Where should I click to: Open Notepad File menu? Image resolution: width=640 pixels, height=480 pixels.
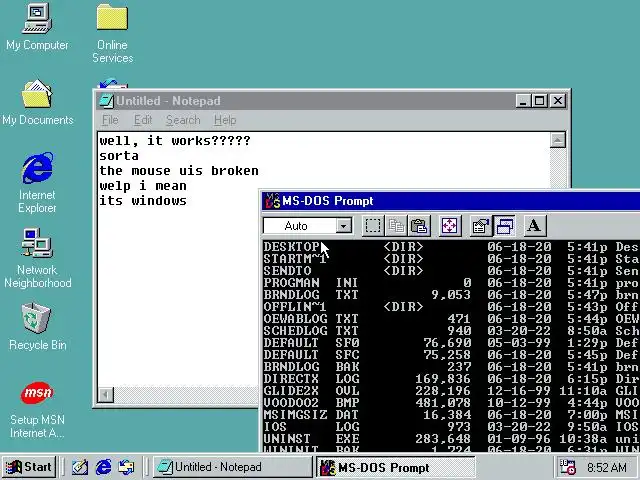(110, 120)
